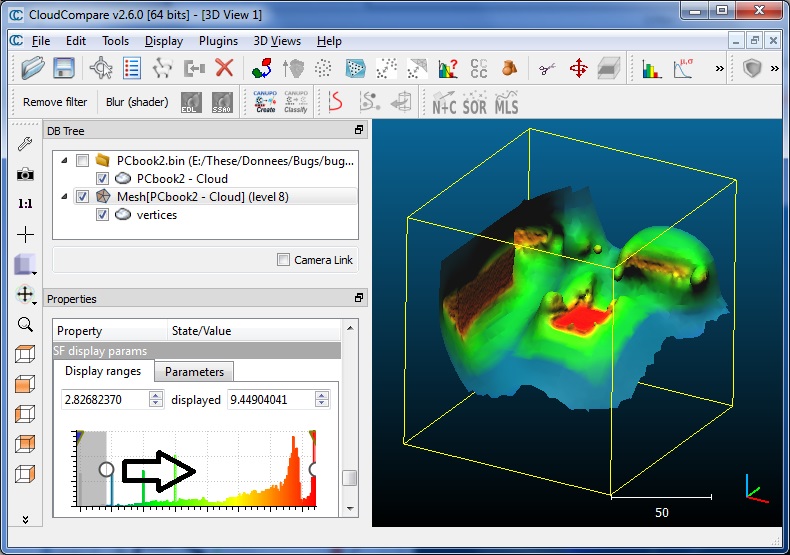Run the SOR filter tool
Screen dimensions: 790x555
point(475,103)
